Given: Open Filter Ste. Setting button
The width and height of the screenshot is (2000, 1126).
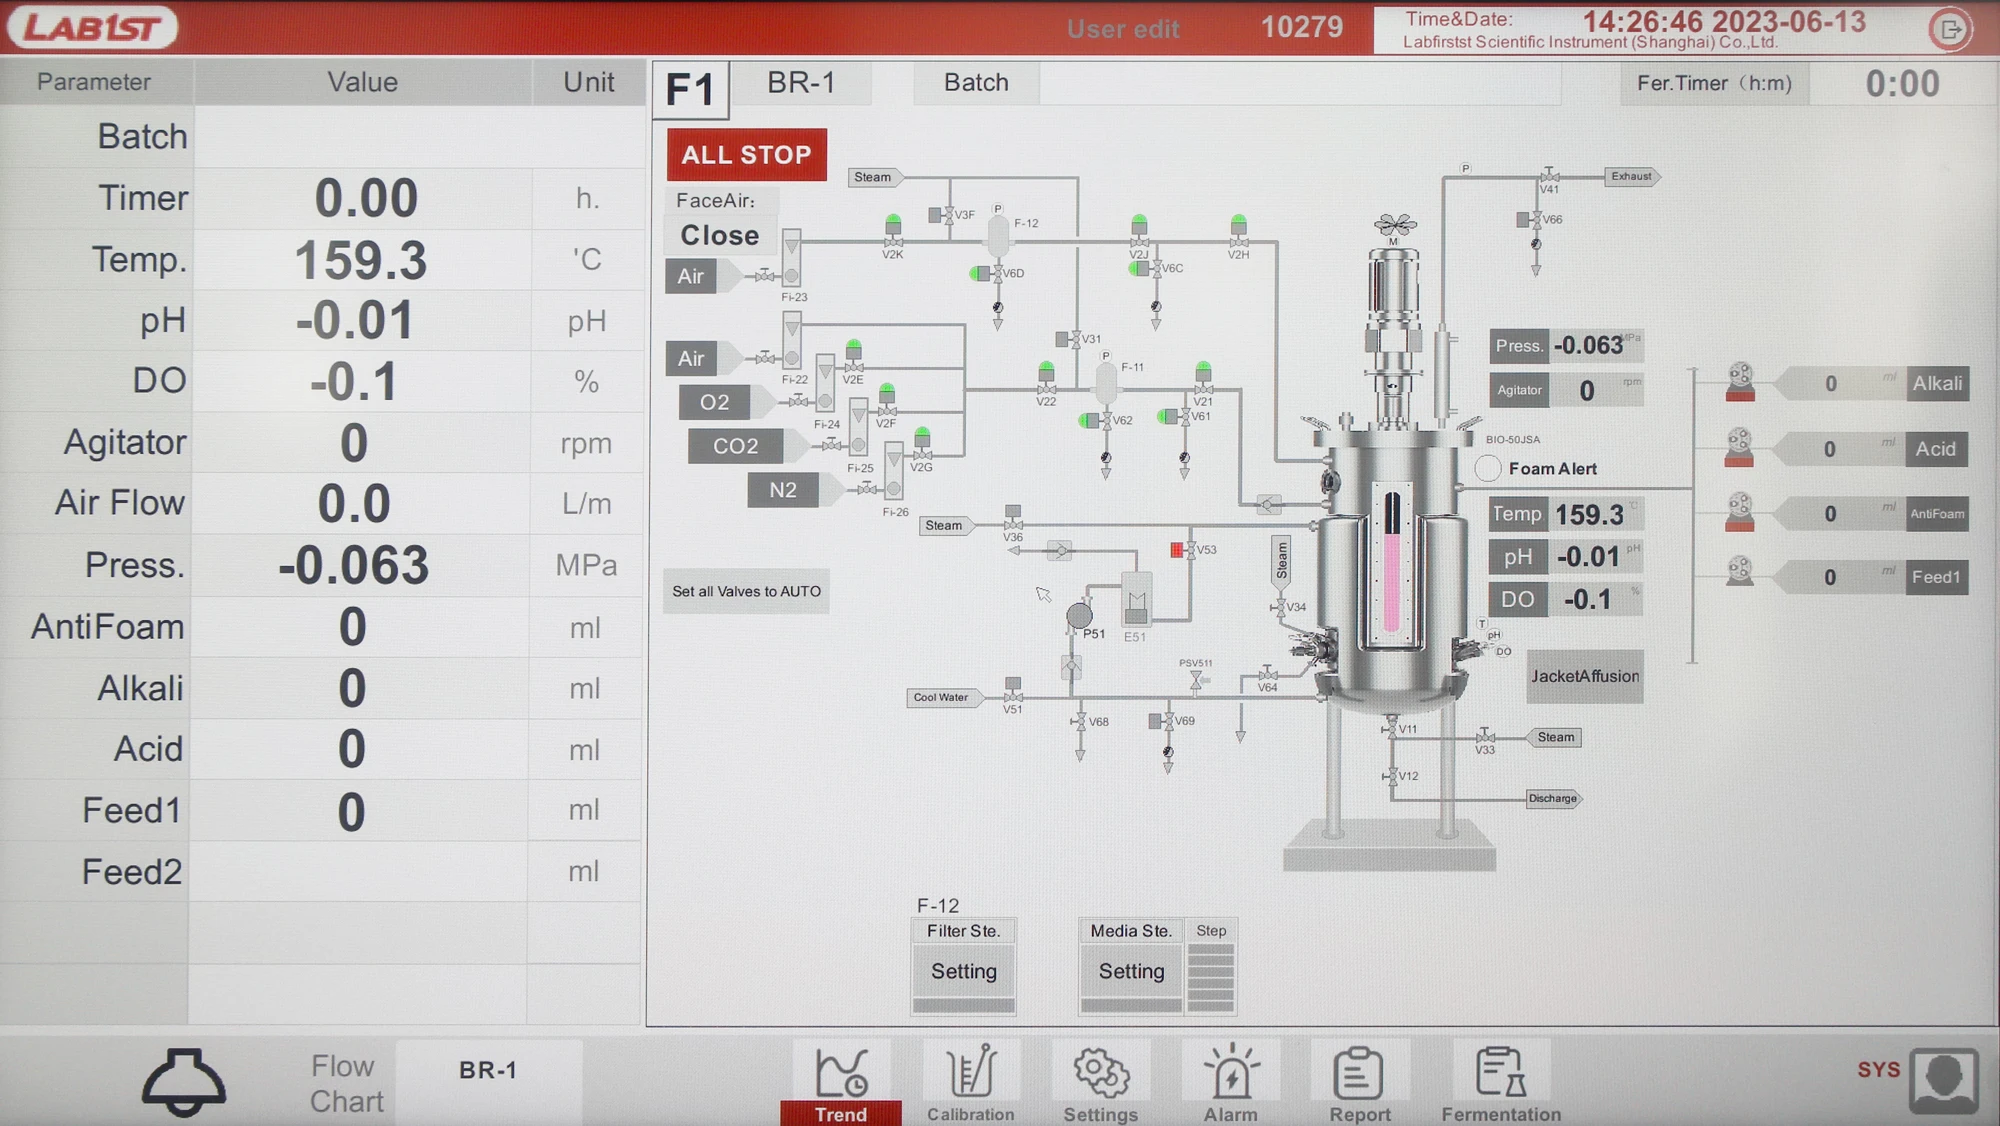Looking at the screenshot, I should click(x=963, y=971).
